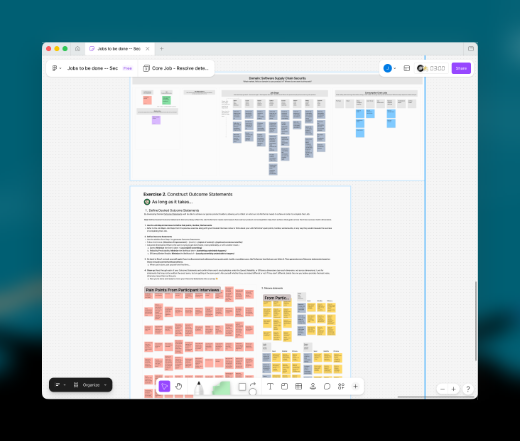Toggle the layout view icon near avatar

pyautogui.click(x=407, y=68)
